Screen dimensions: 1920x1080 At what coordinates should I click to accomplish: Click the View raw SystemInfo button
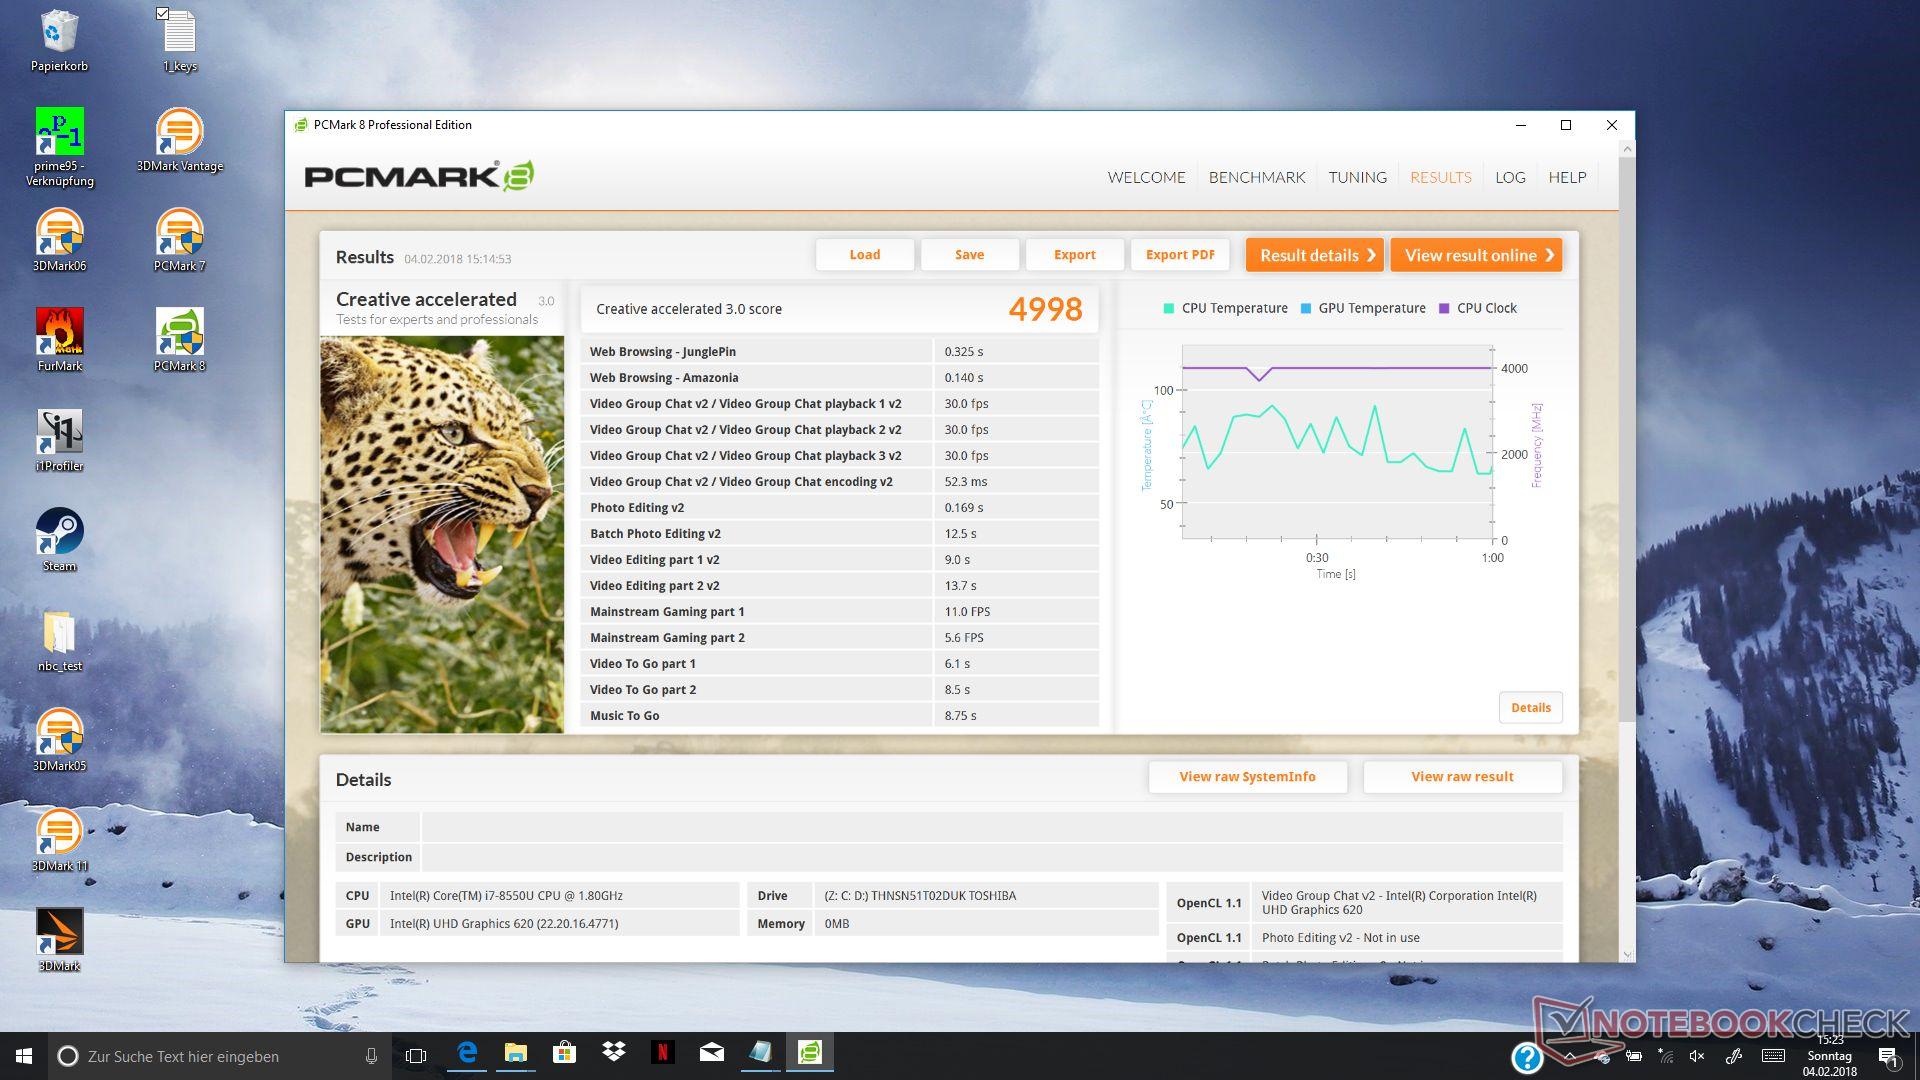[1247, 777]
